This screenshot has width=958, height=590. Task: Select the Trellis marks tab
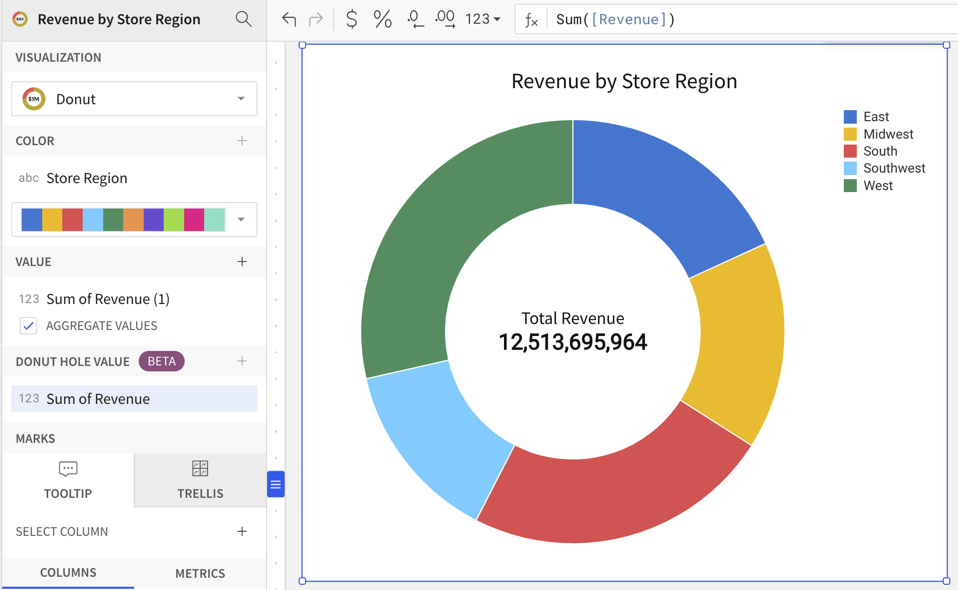point(200,480)
